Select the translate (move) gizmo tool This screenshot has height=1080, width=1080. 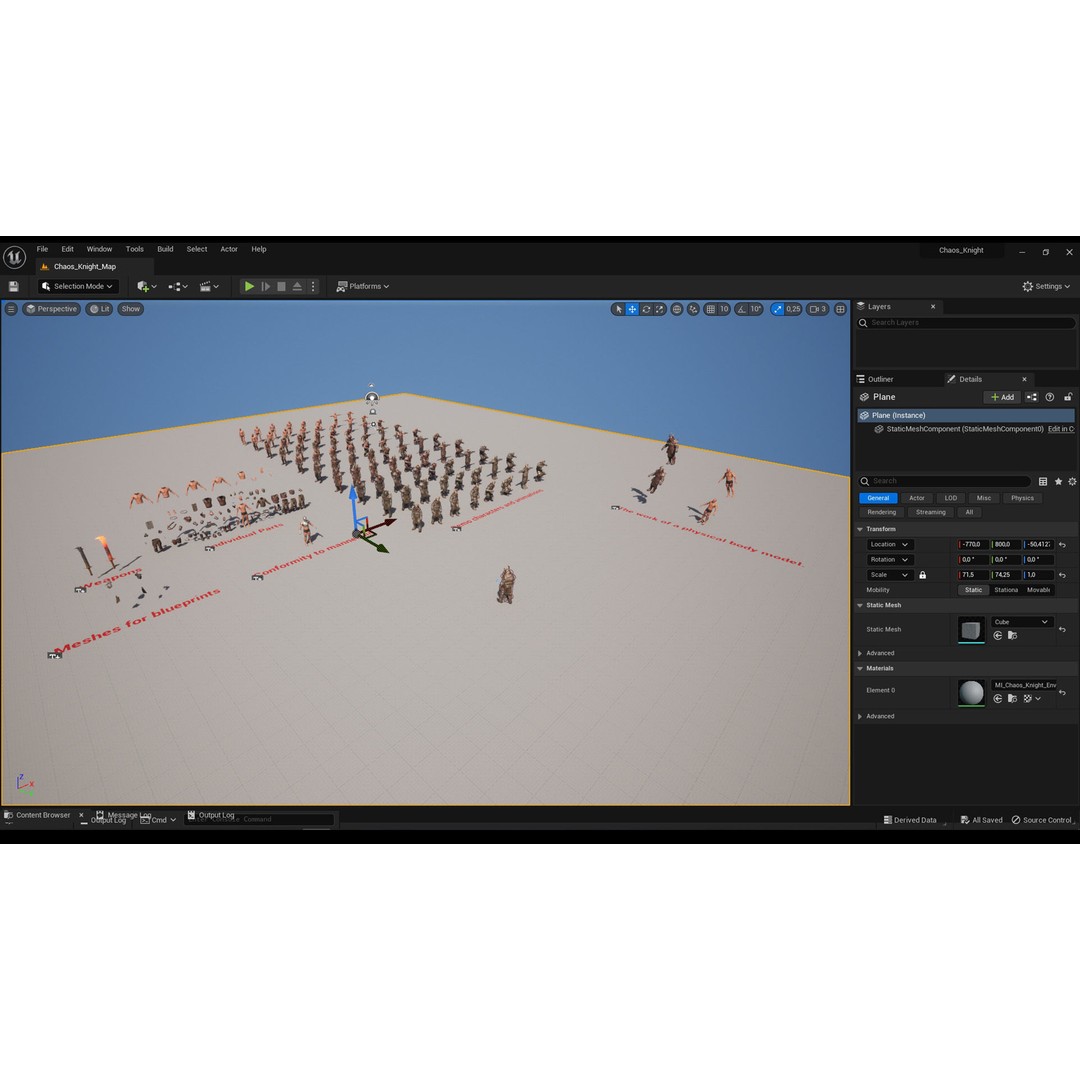[632, 309]
